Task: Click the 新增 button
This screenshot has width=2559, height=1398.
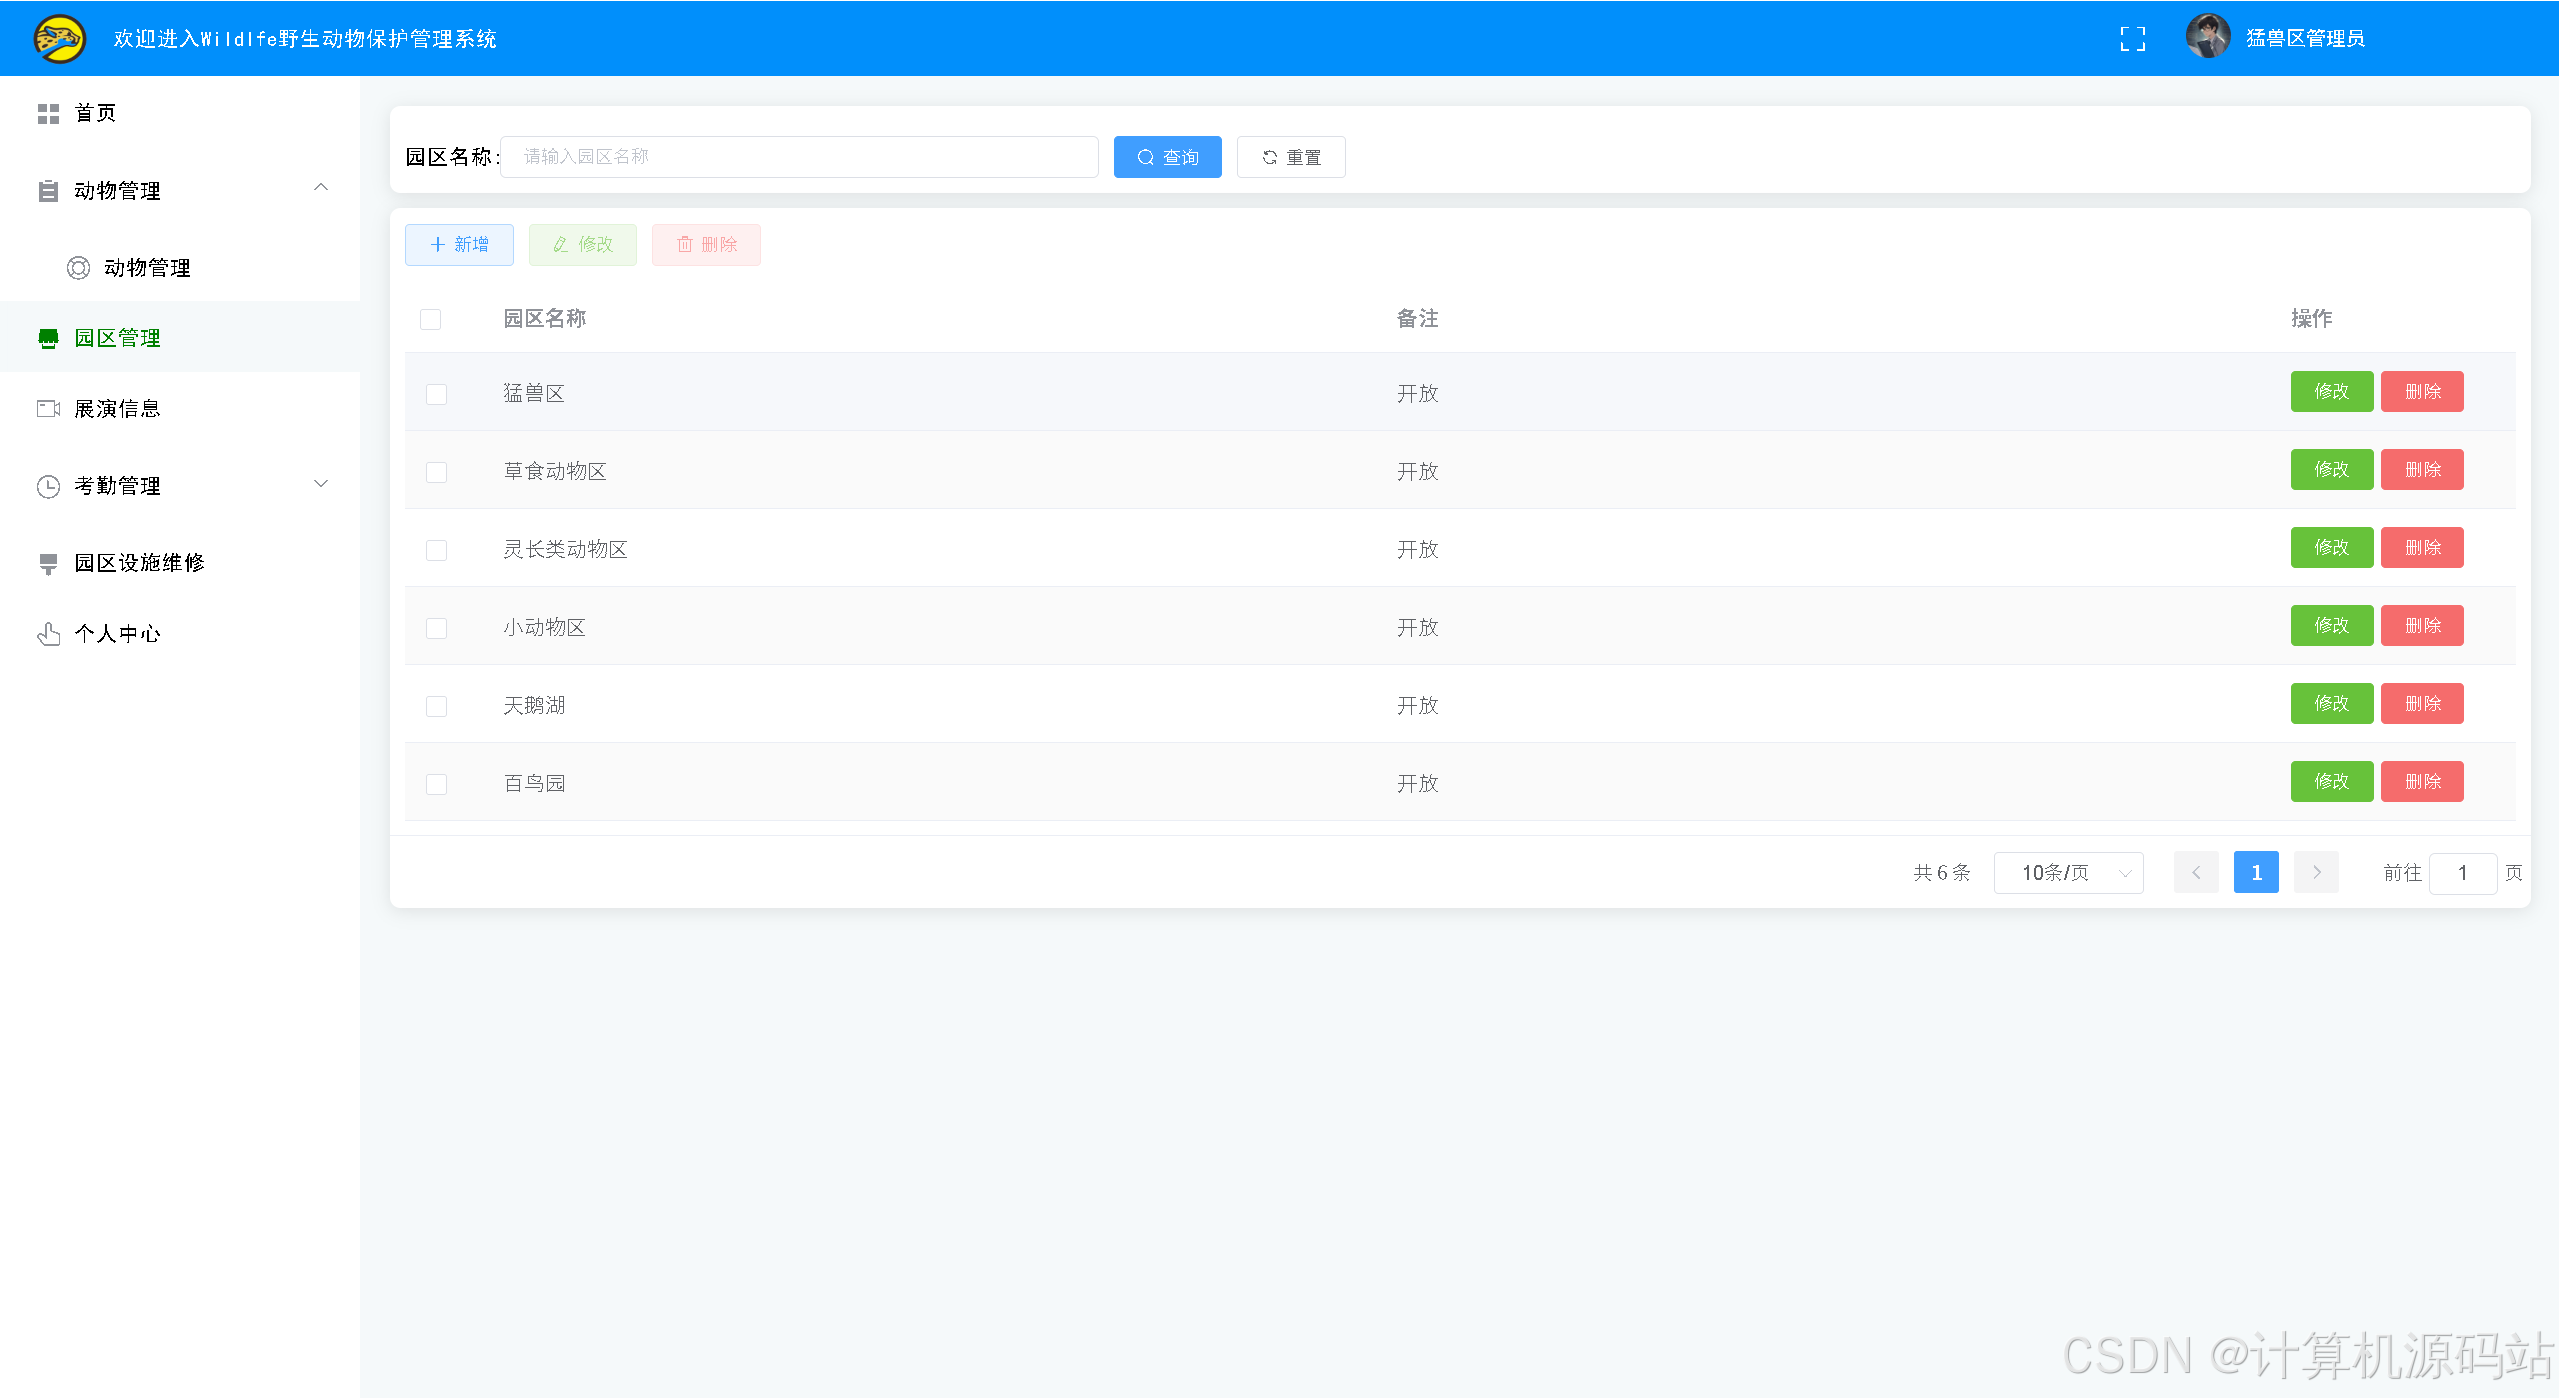Action: [459, 245]
